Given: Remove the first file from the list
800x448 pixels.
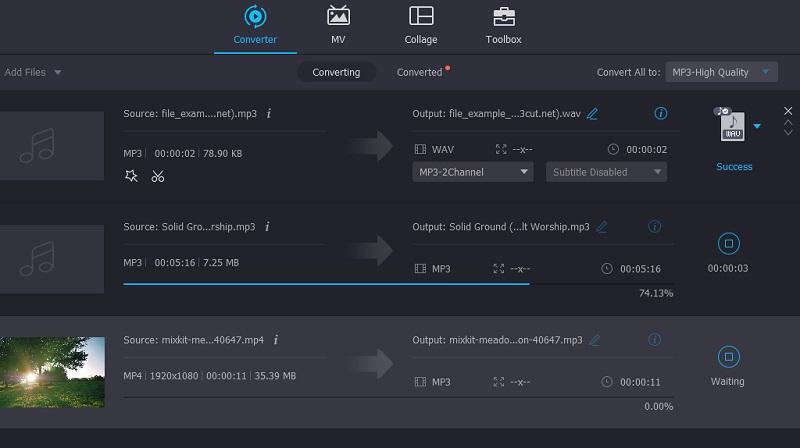Looking at the screenshot, I should (x=788, y=110).
